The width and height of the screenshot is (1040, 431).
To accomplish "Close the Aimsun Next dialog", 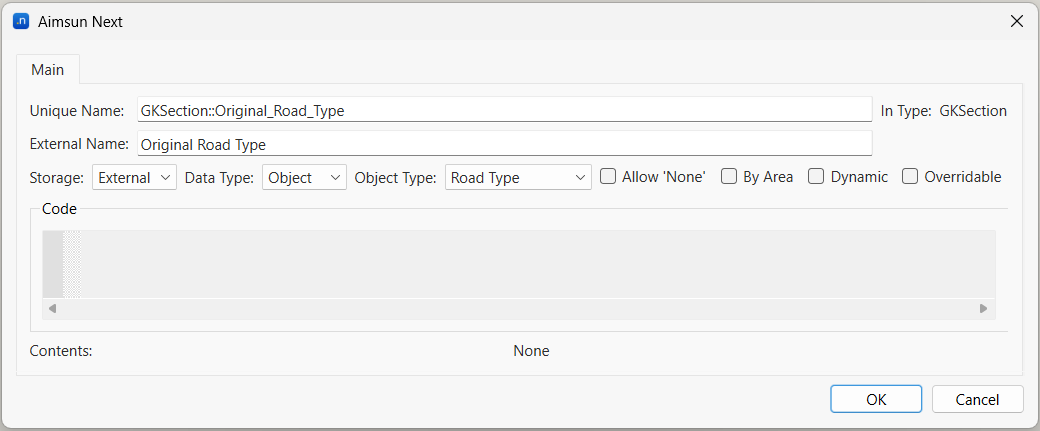I will pyautogui.click(x=1016, y=21).
